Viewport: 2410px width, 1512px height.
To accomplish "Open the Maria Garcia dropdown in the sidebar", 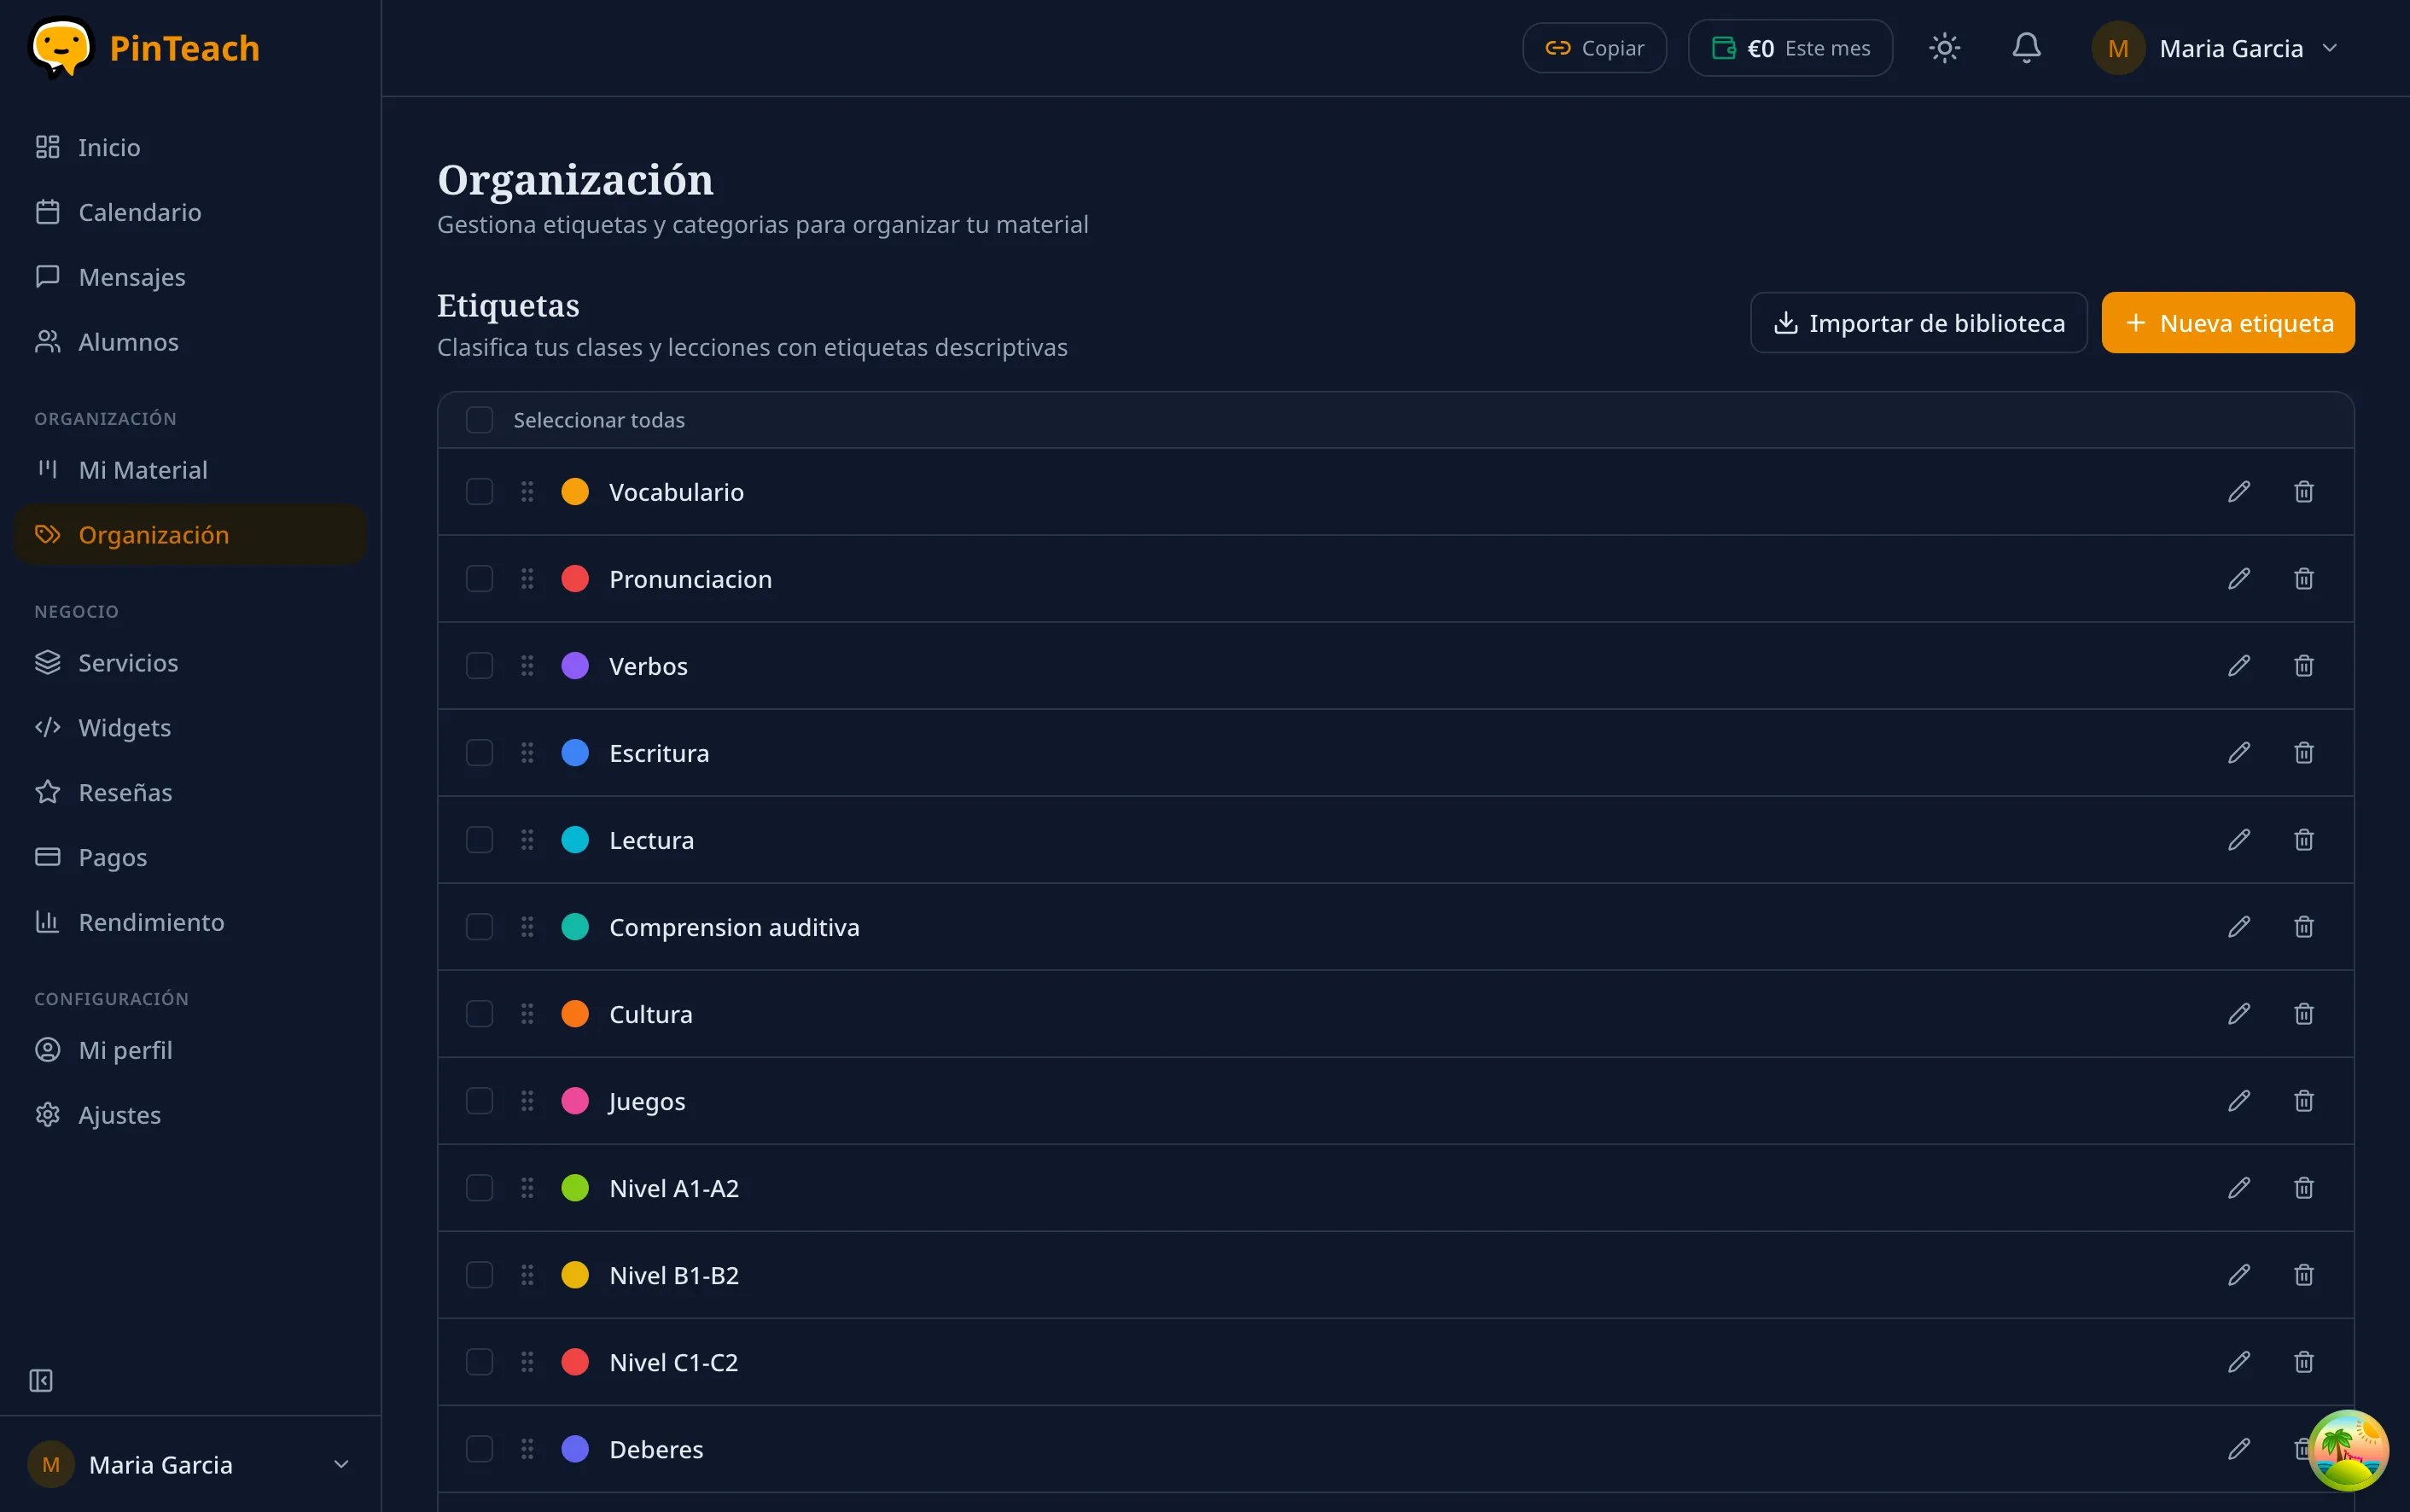I will point(341,1463).
